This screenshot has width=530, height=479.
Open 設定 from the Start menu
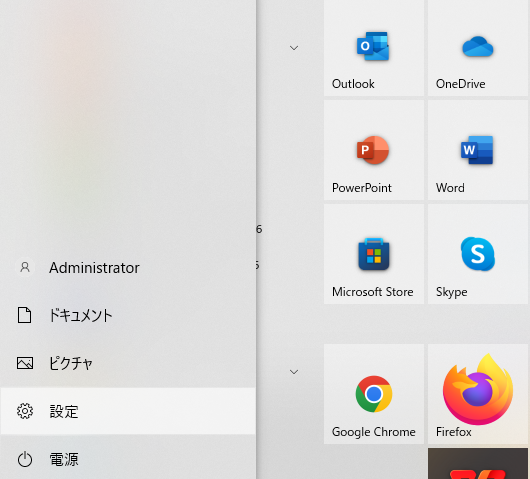tap(128, 411)
